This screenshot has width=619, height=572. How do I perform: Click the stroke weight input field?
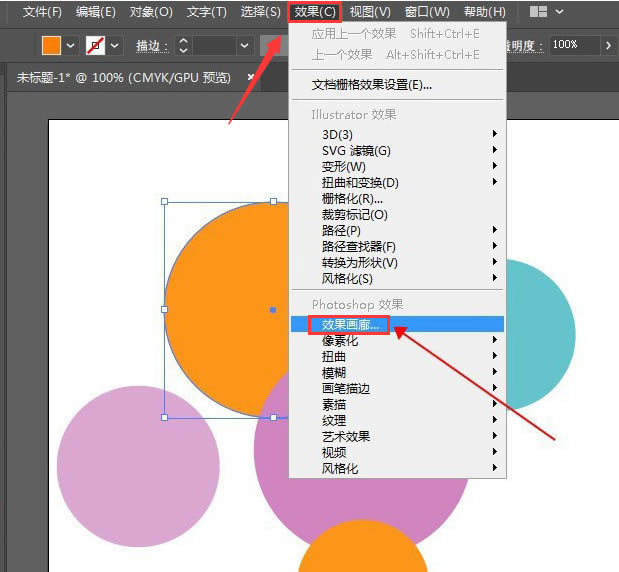(x=214, y=45)
